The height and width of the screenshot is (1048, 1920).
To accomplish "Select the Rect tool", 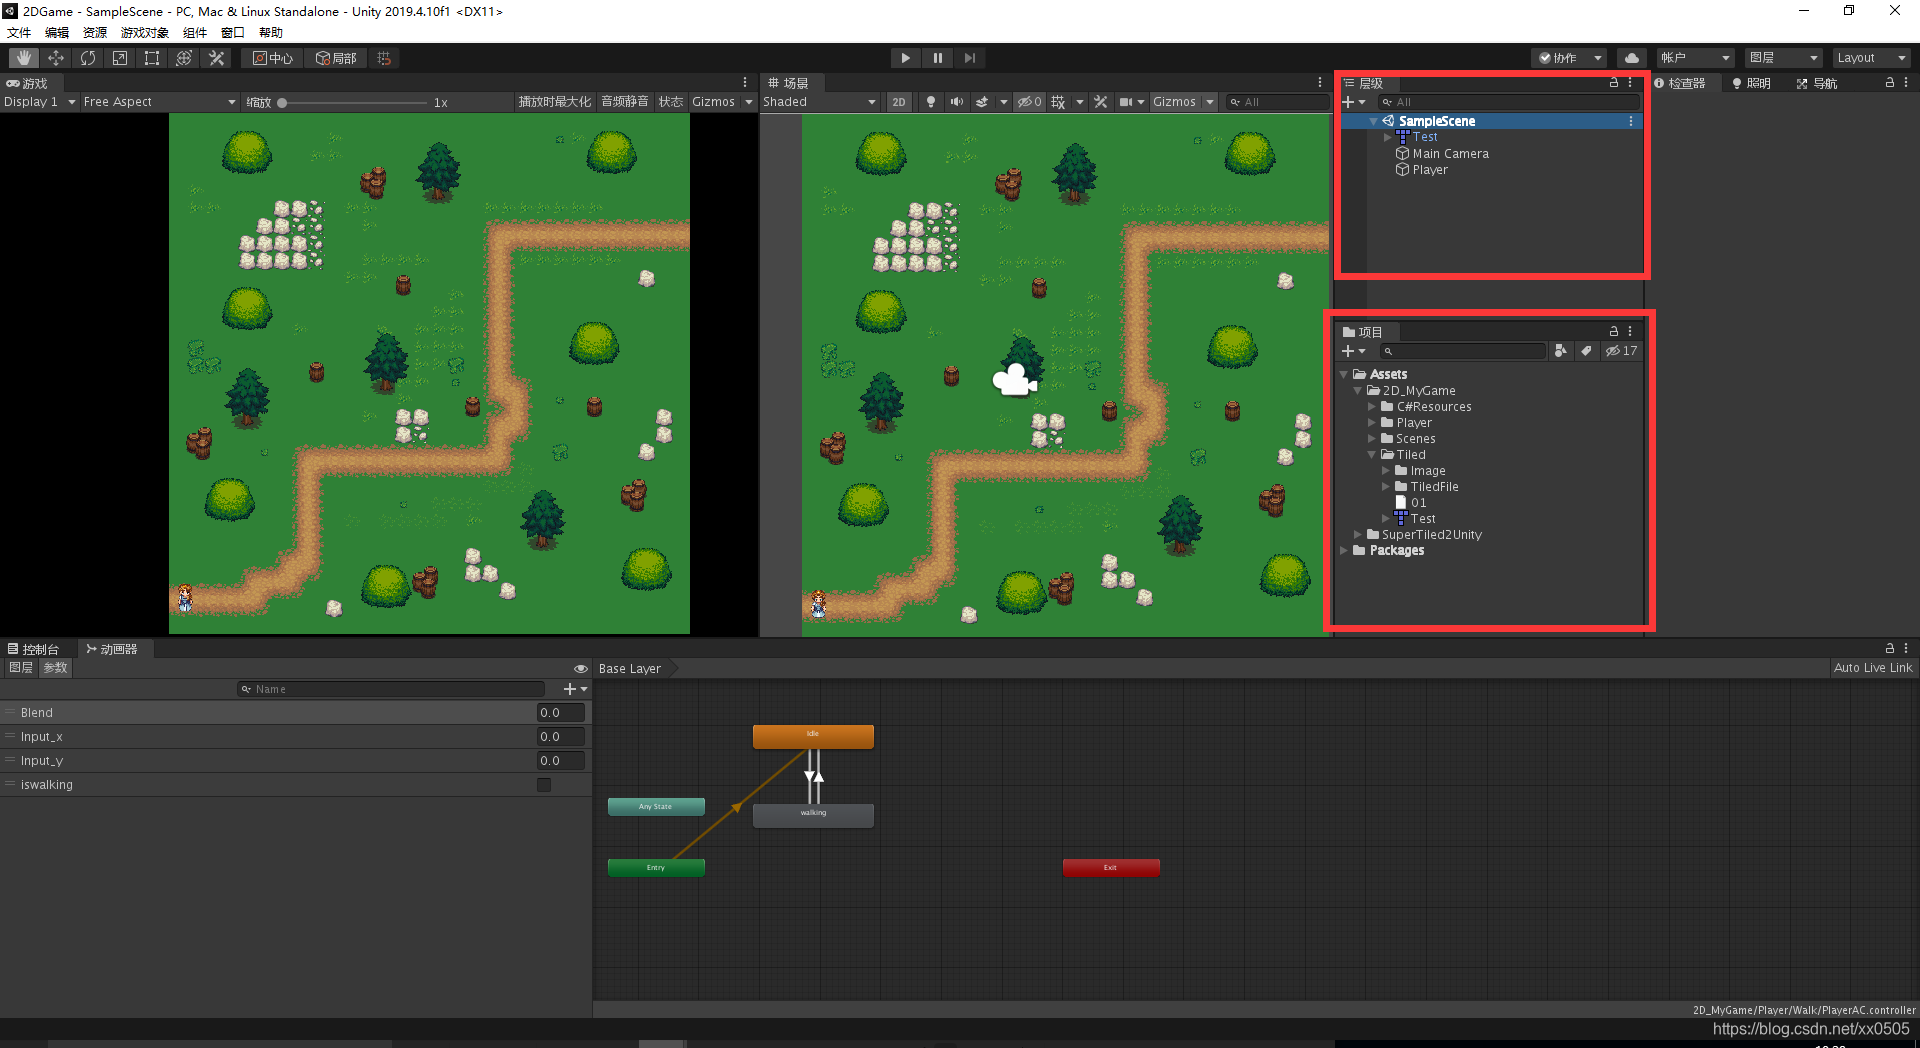I will pos(152,58).
